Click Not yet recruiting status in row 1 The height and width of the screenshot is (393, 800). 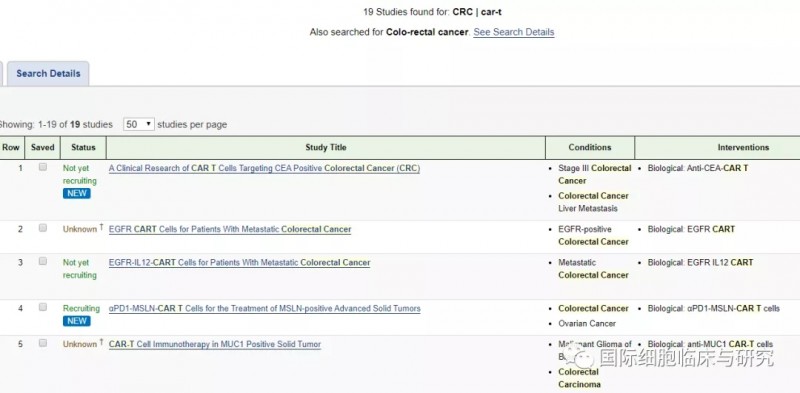click(x=80, y=175)
